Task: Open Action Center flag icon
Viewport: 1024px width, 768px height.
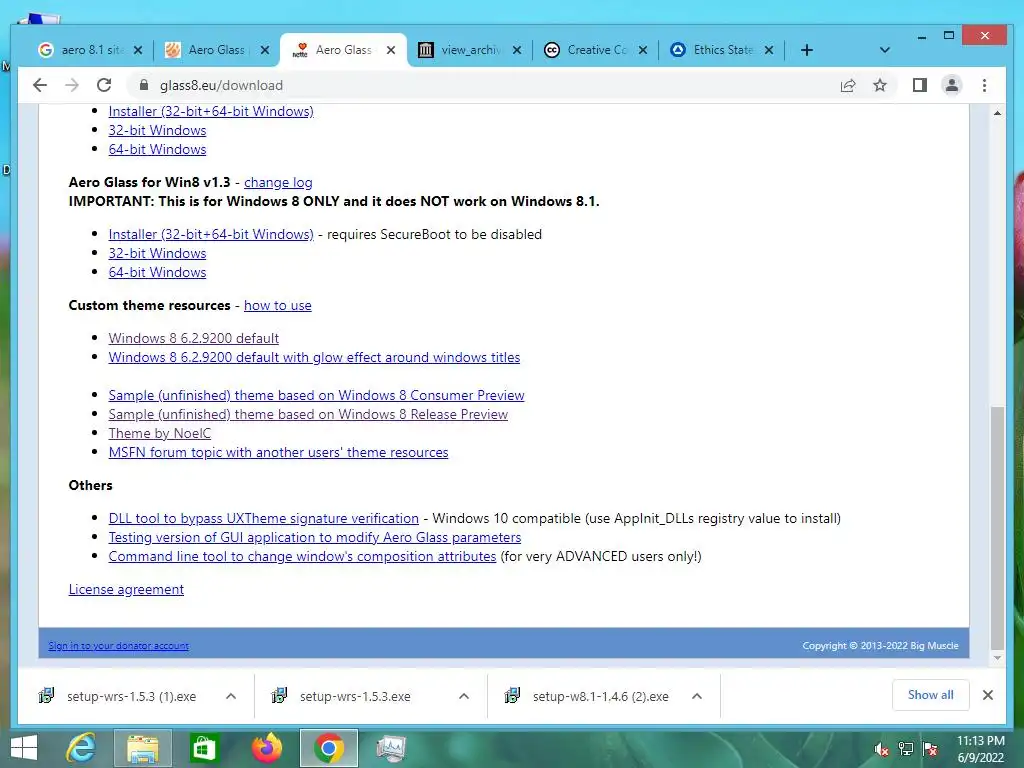Action: (930, 749)
